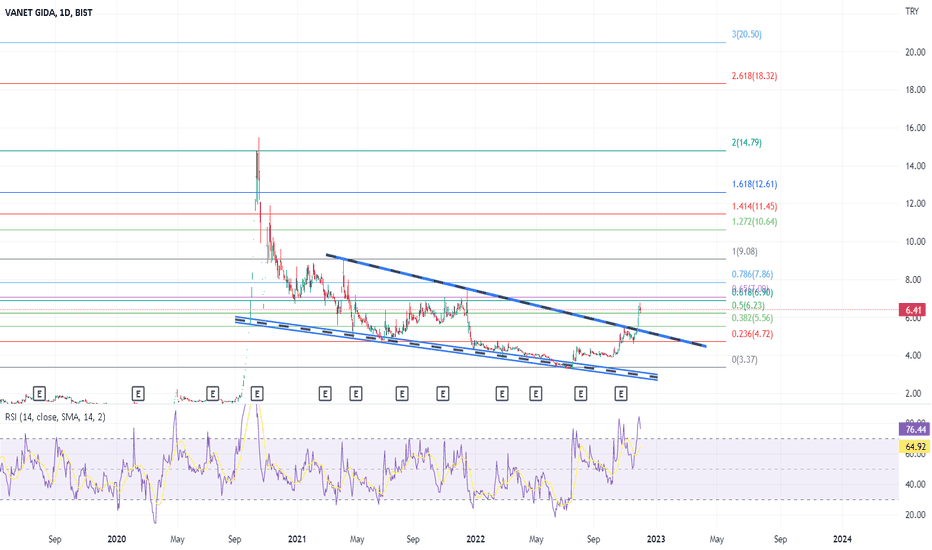932x550 pixels.
Task: Select the red Fibonacci line at 18.32
Action: 363,83
